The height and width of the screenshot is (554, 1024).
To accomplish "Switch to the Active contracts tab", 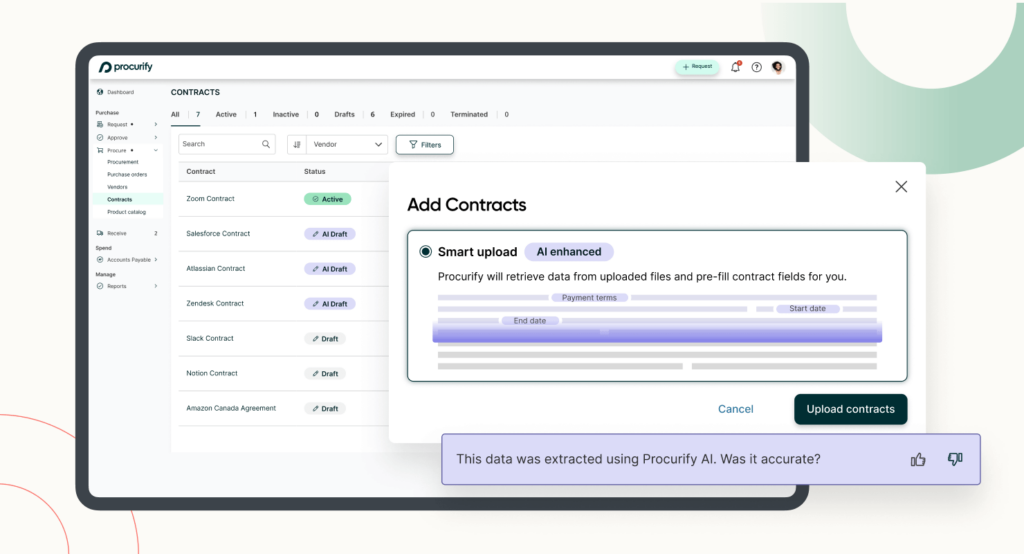I will point(226,114).
